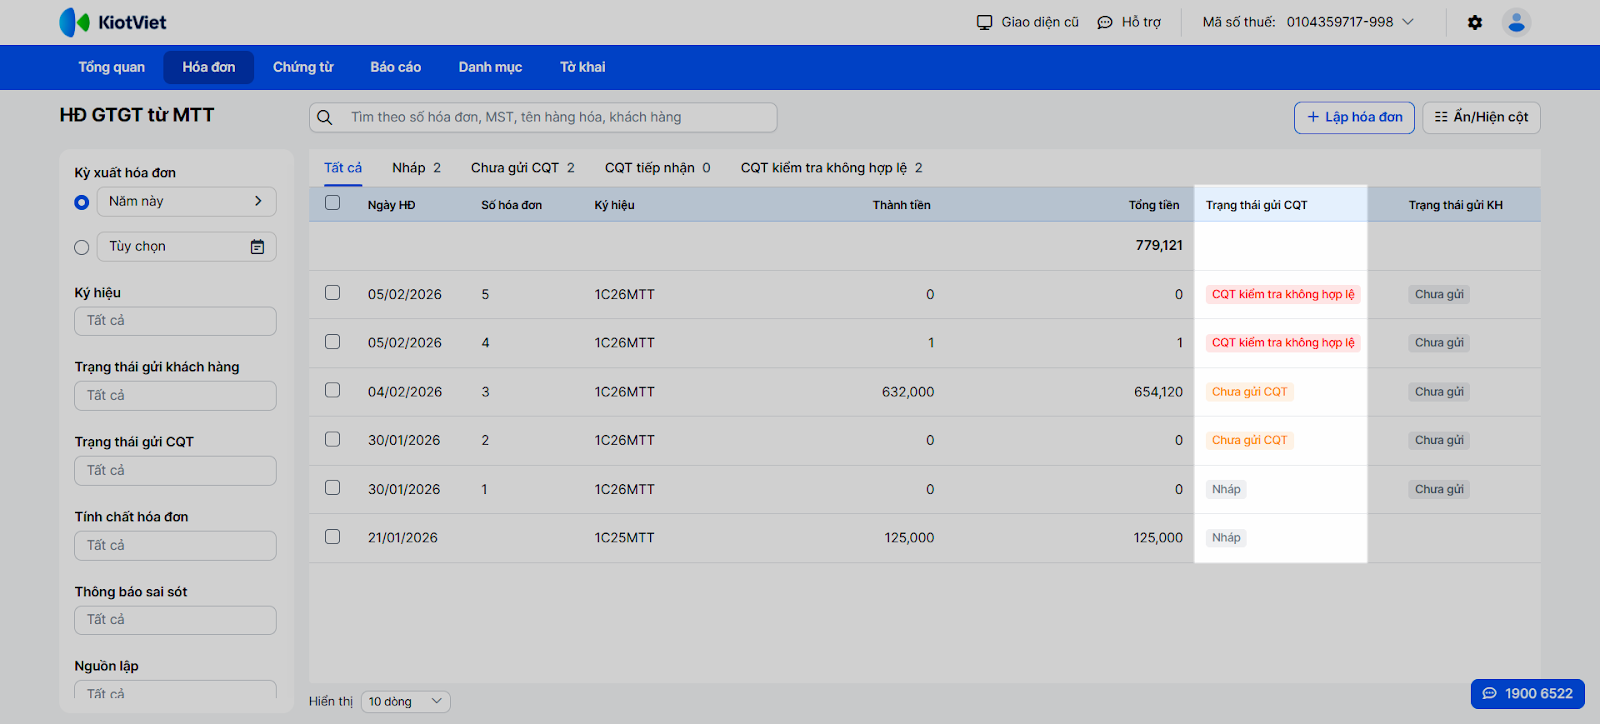Open the 1900 6522 support chat
The image size is (1600, 724).
coord(1527,693)
